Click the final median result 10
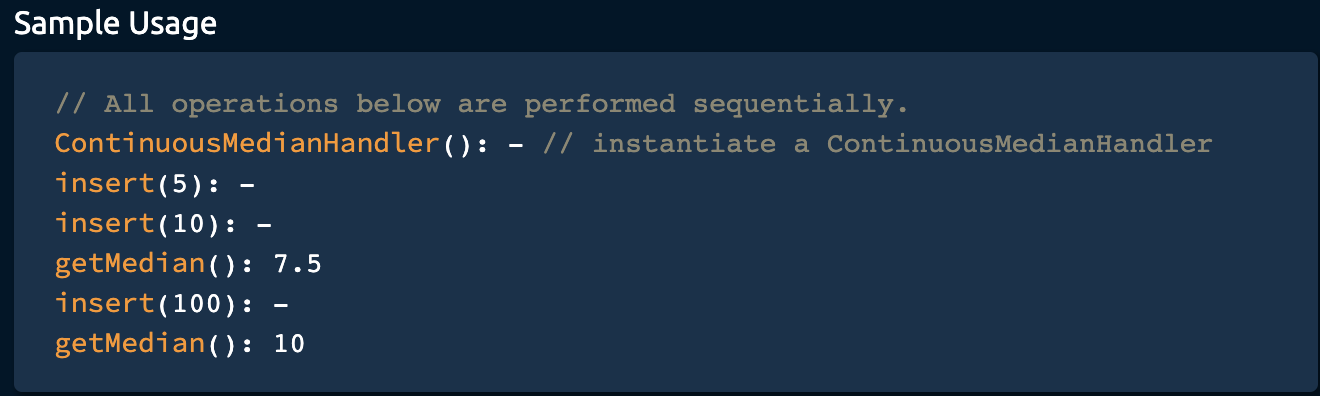1320x396 pixels. click(289, 344)
